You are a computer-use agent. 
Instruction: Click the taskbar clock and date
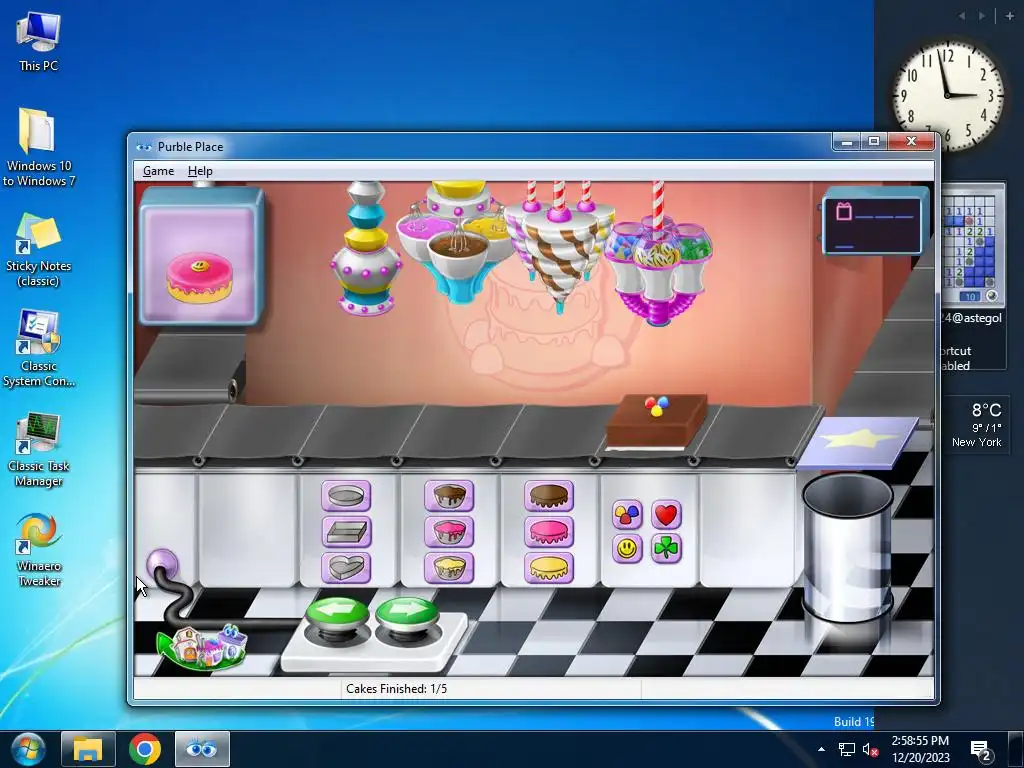click(x=920, y=749)
